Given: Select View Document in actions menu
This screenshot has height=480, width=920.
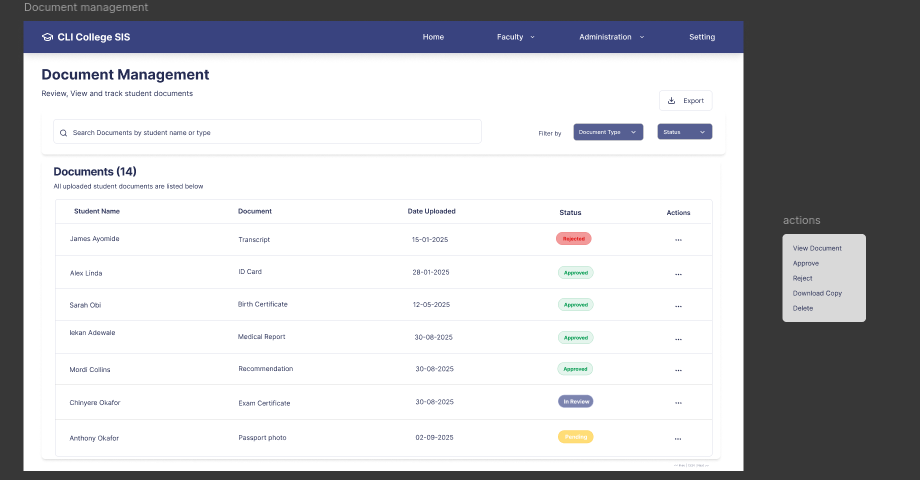Looking at the screenshot, I should click(817, 248).
